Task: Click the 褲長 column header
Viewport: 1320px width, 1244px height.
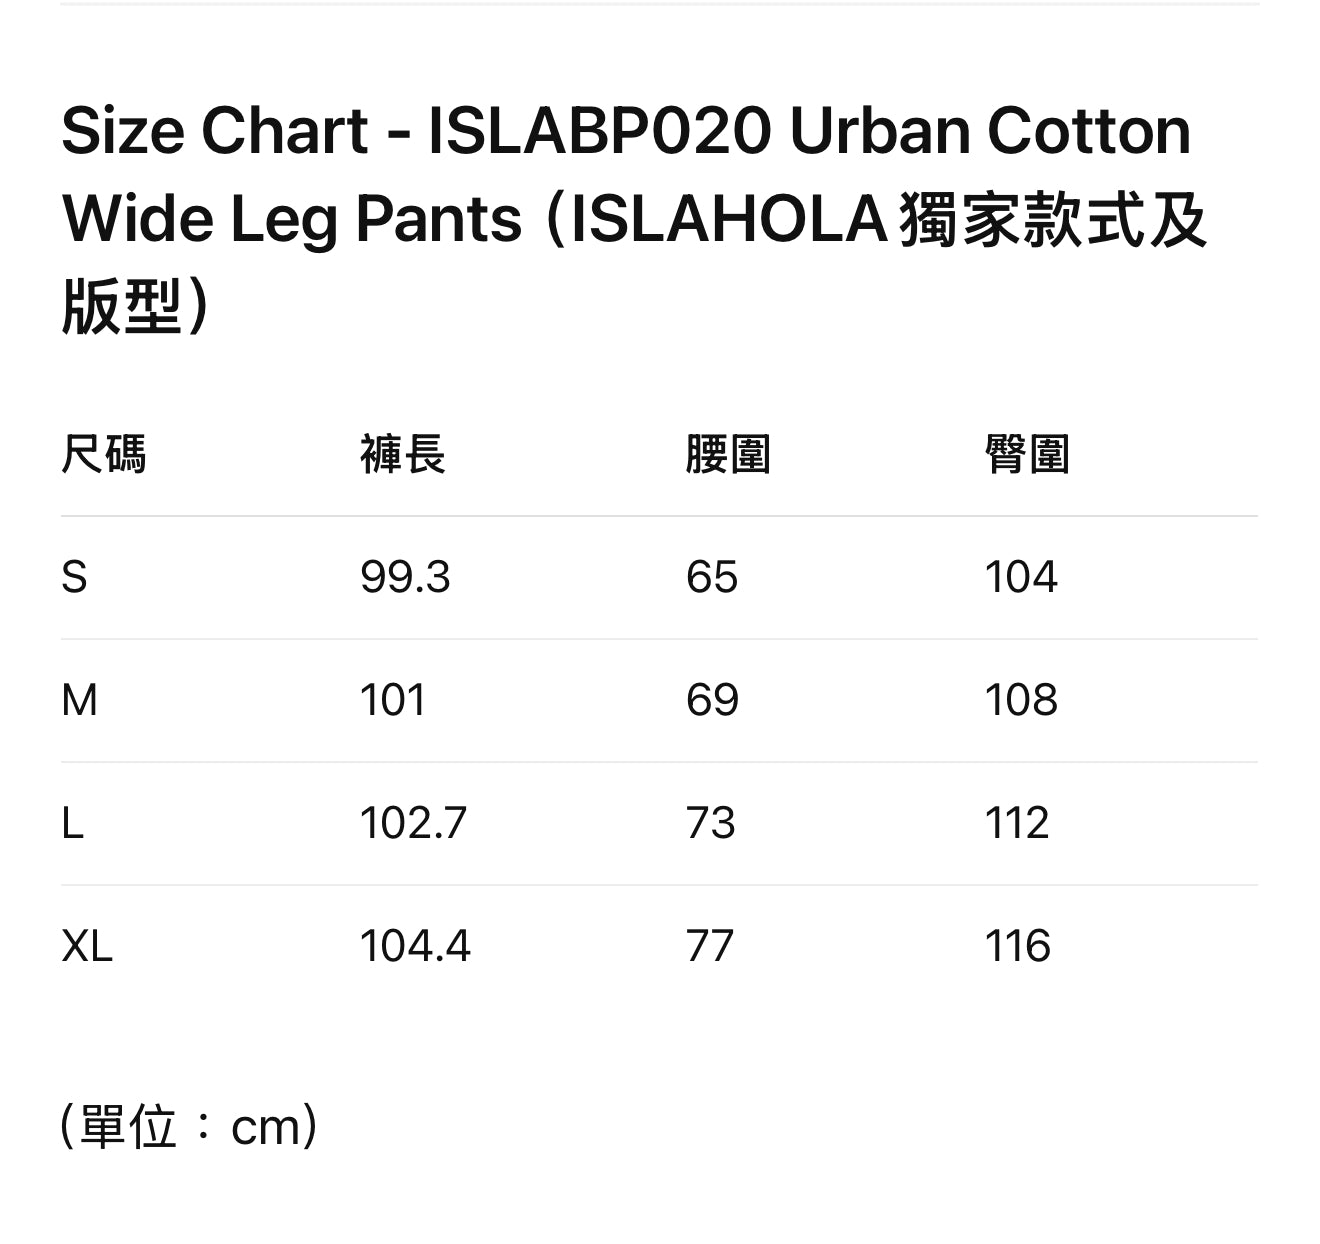Action: 402,454
